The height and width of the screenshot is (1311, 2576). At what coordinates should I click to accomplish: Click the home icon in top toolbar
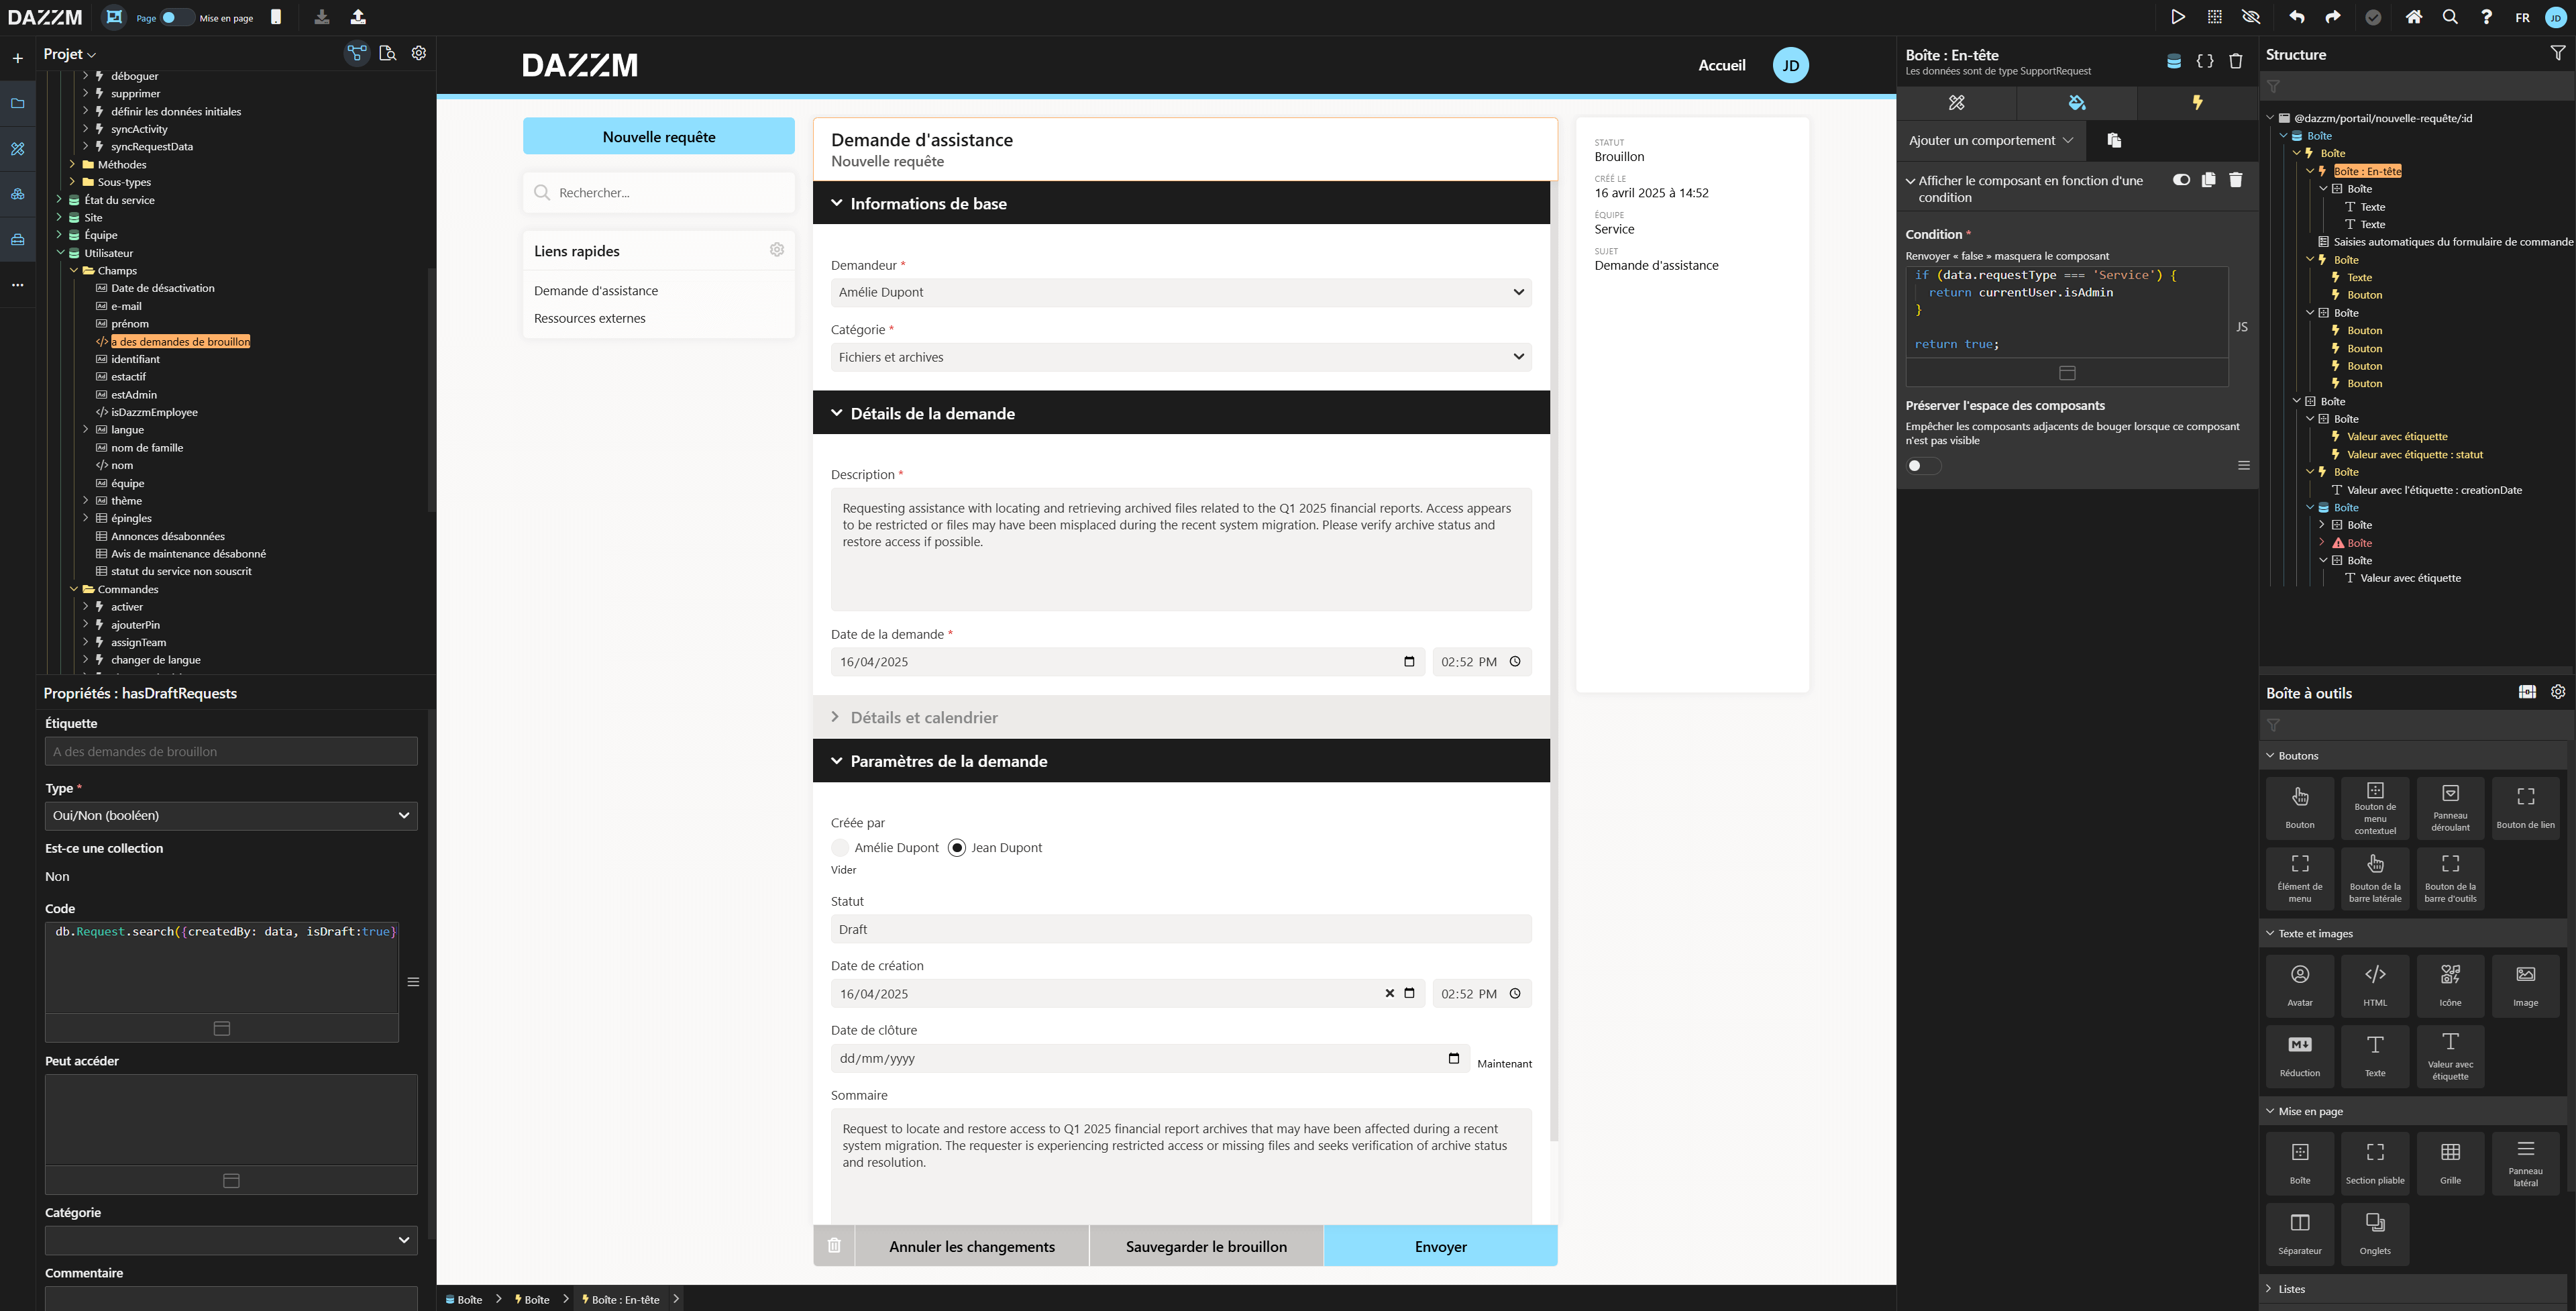point(2414,17)
